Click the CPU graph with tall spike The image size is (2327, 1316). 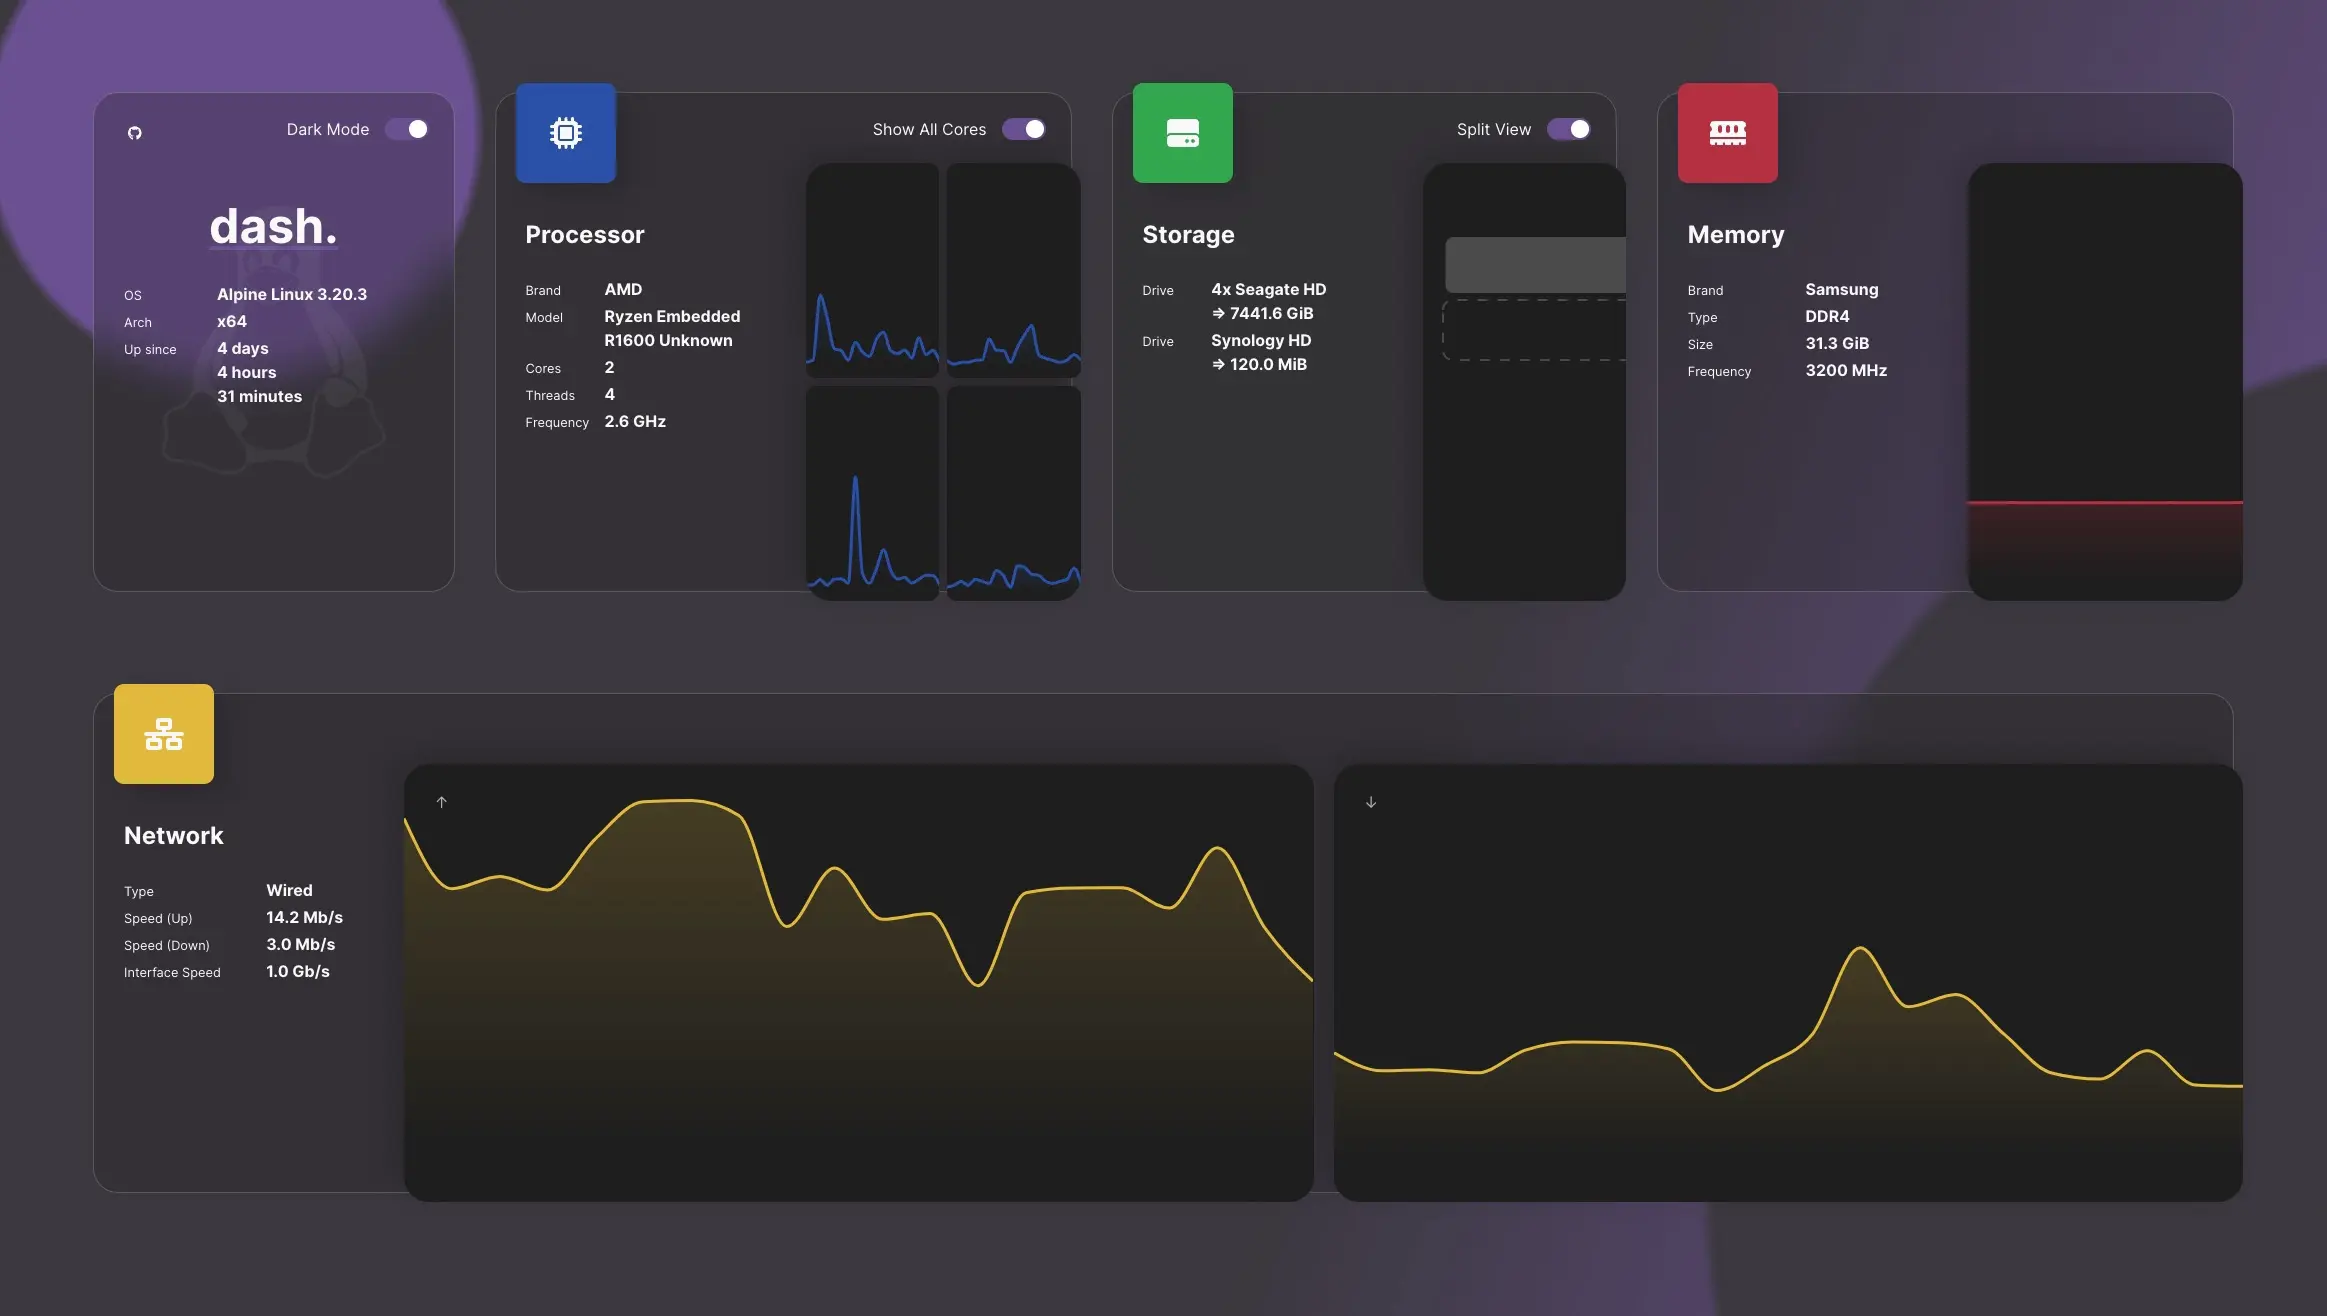pos(872,492)
